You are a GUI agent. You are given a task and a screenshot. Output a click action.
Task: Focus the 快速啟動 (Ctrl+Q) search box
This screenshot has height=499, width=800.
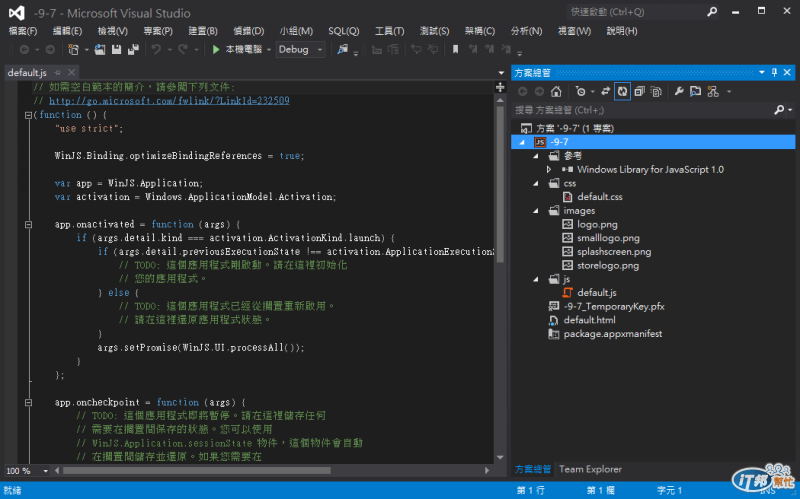(x=636, y=12)
